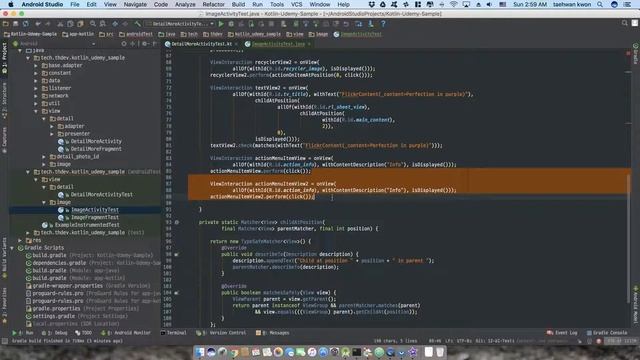This screenshot has height=360, width=640.
Task: Open toolbar Help question mark icon
Action: pyautogui.click(x=383, y=24)
